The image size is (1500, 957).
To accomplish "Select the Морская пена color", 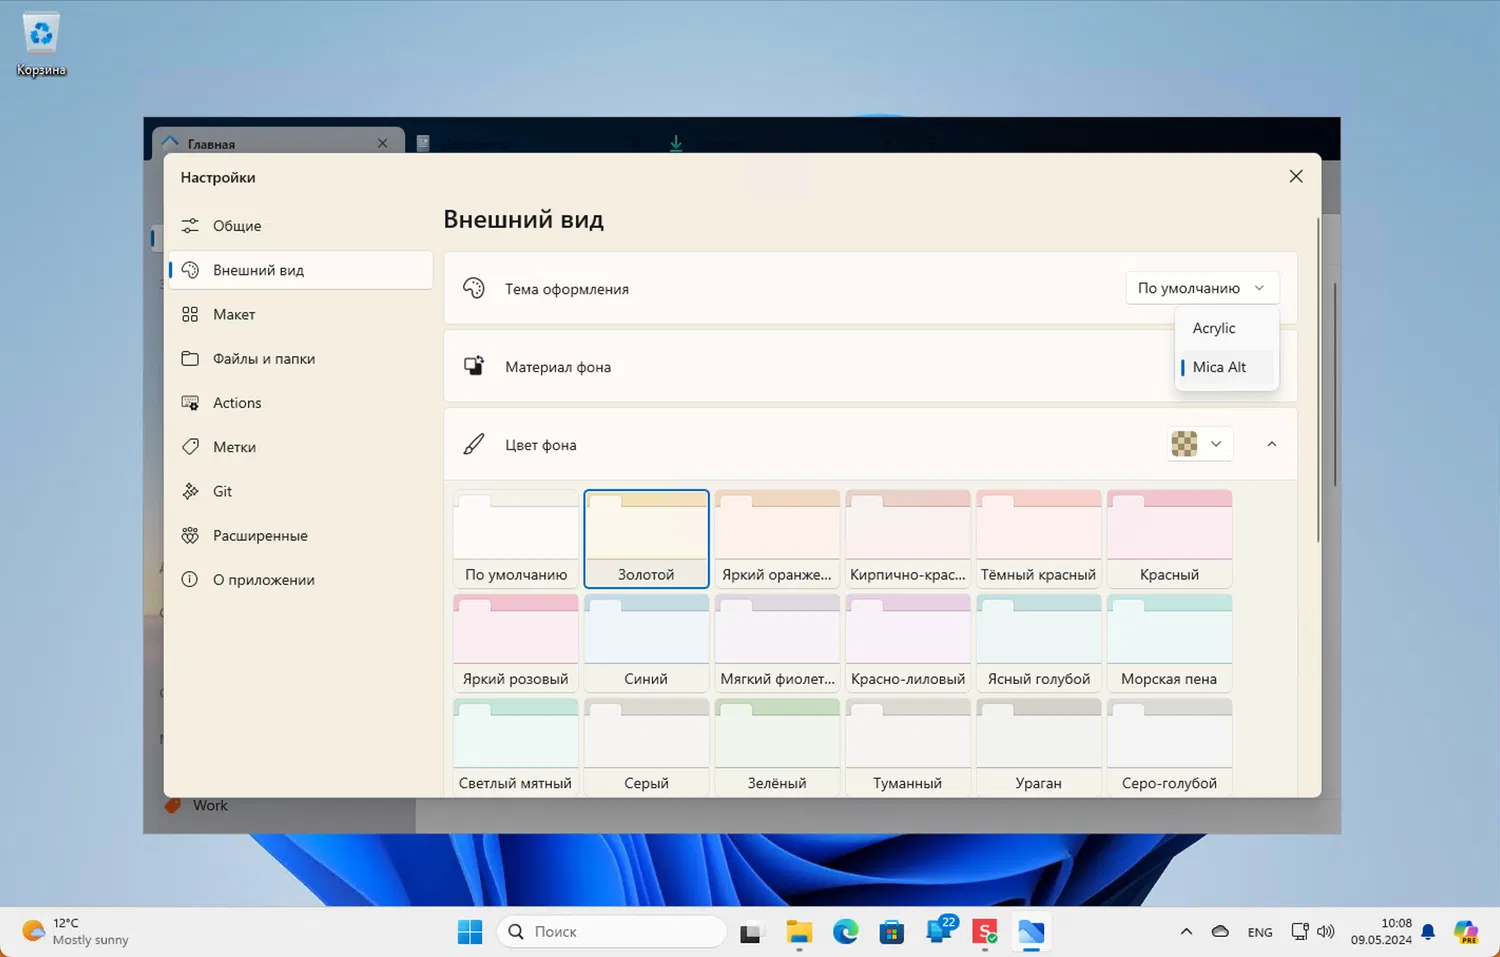I will point(1169,643).
